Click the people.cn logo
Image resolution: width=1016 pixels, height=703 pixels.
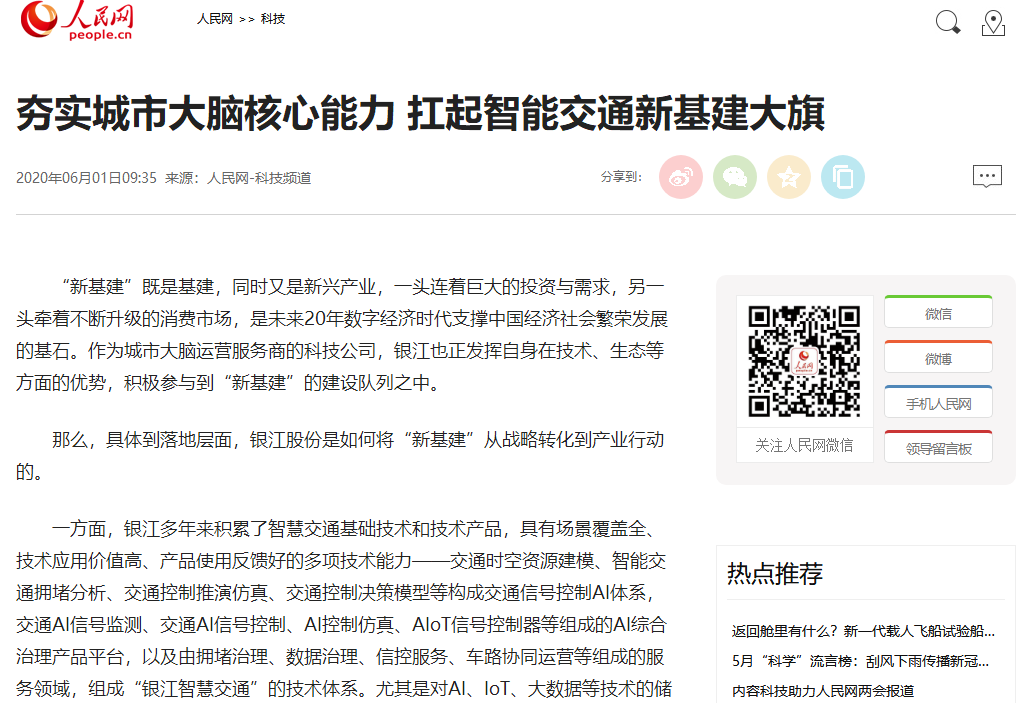pos(77,22)
